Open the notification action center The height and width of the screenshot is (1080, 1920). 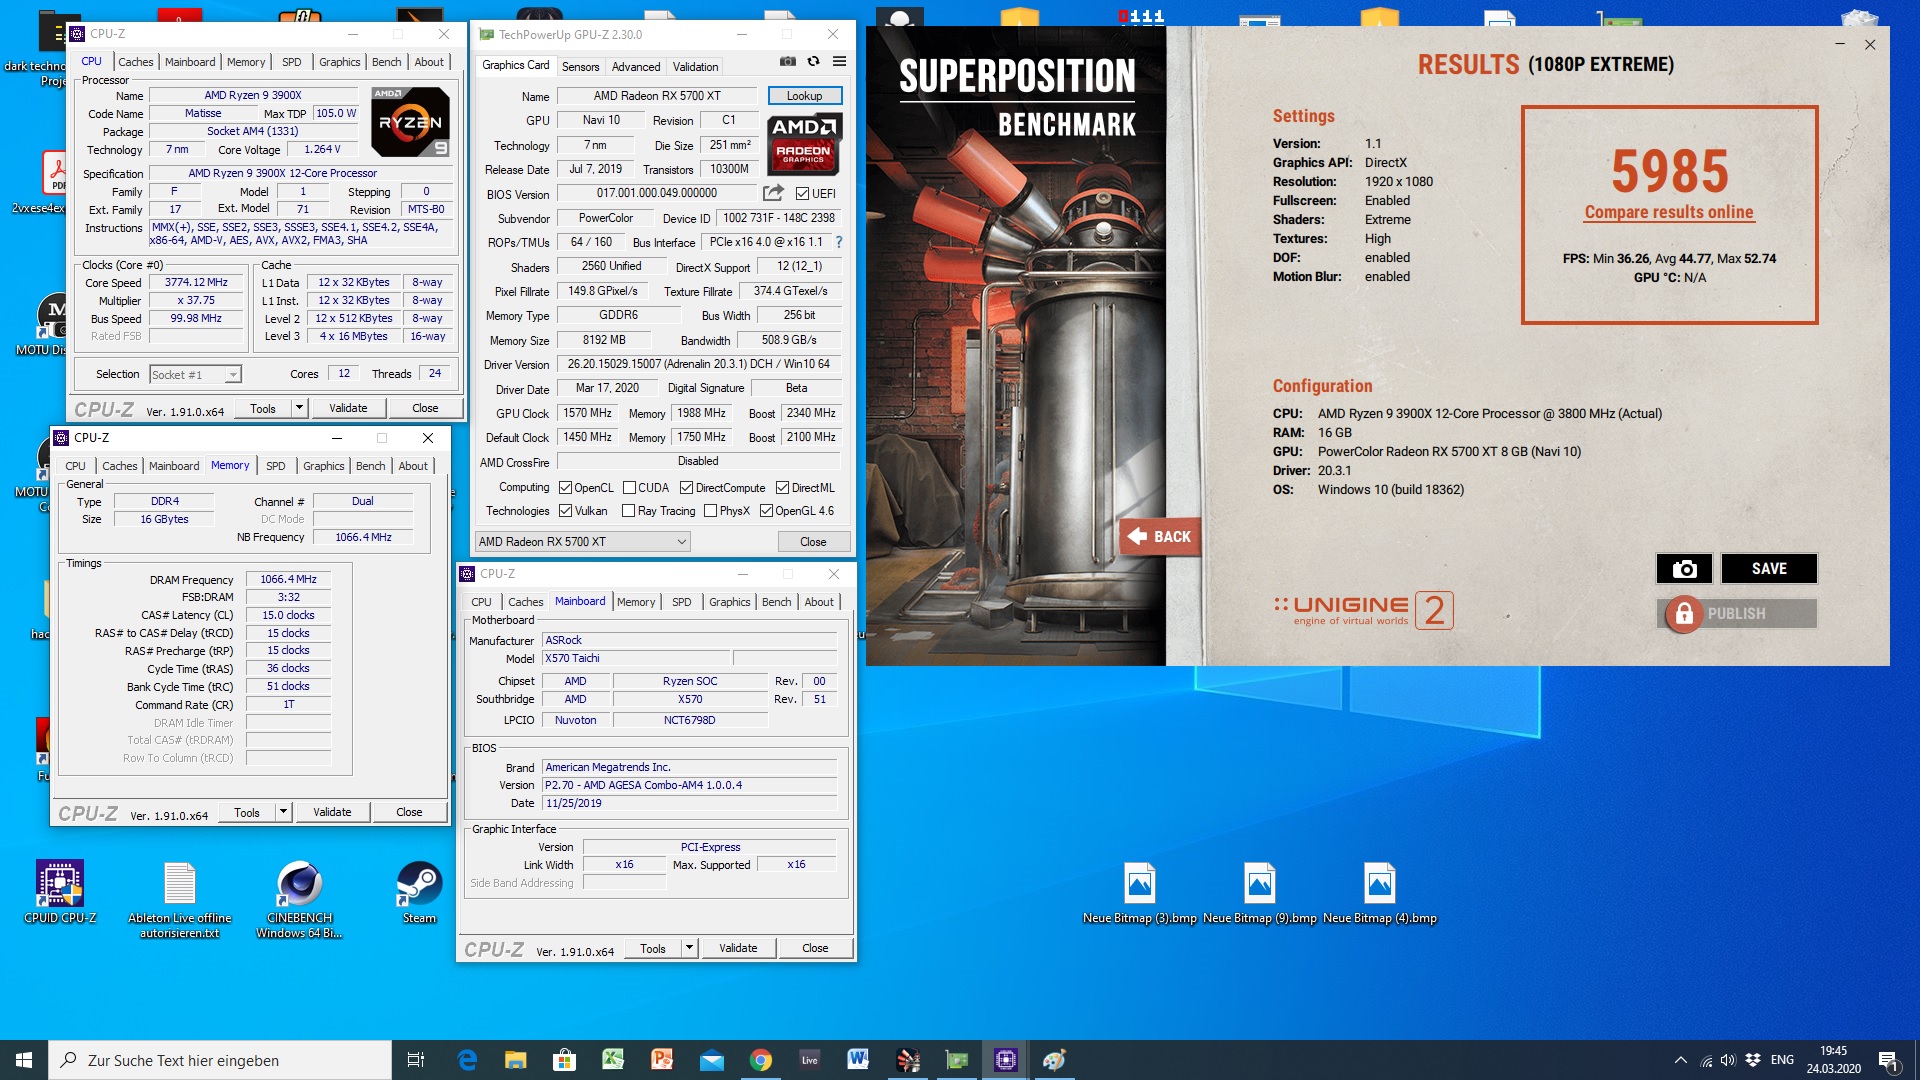point(1888,1060)
